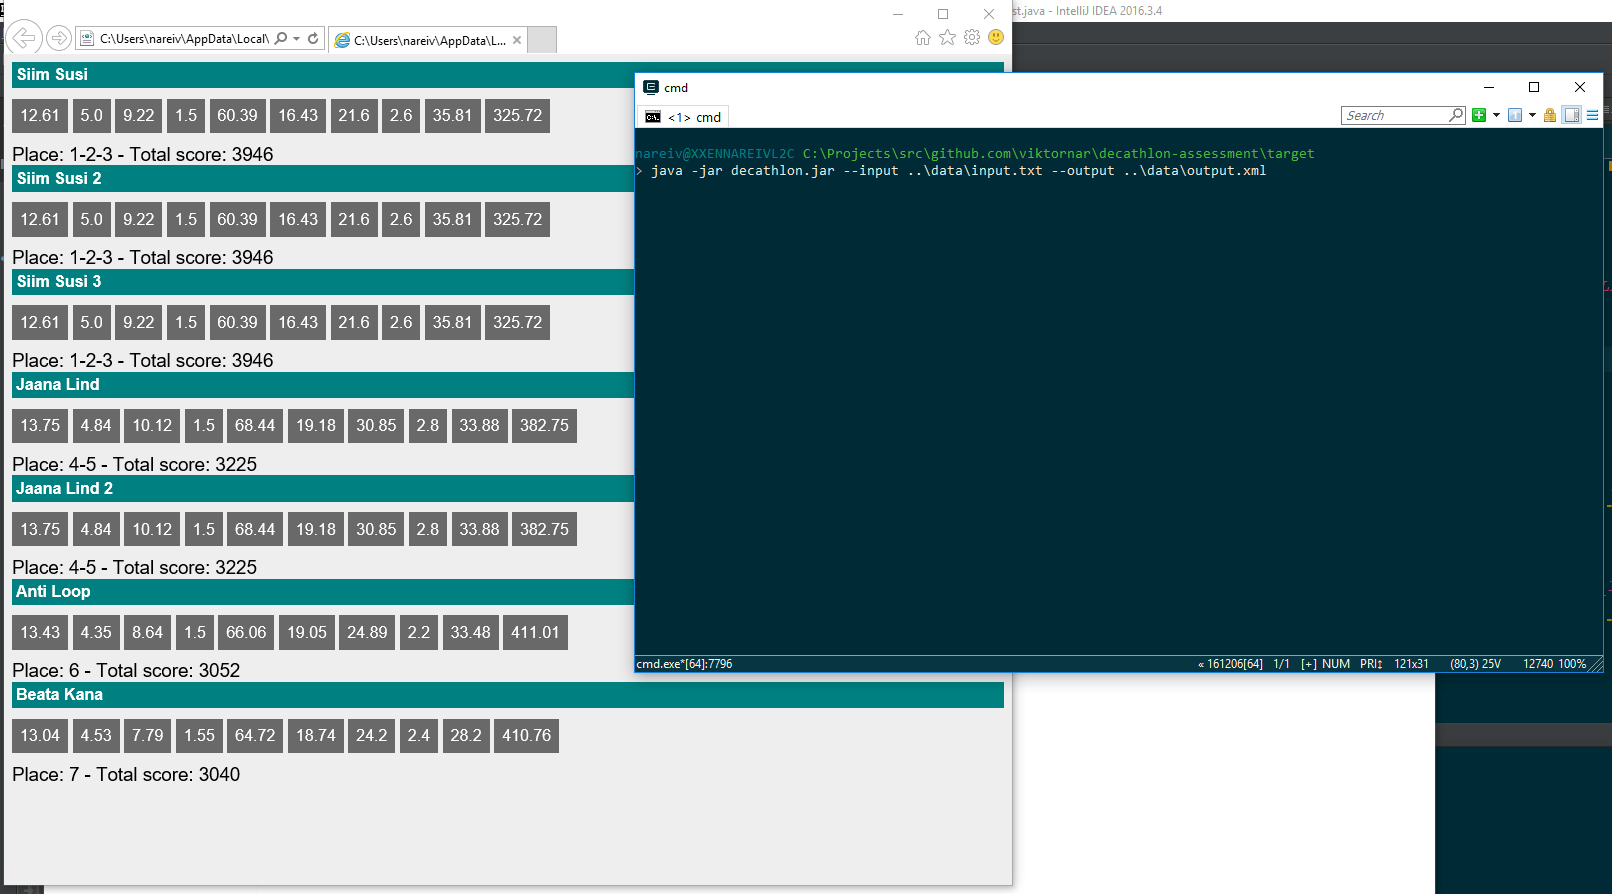Click ConEmu title bar app icon
This screenshot has width=1612, height=894.
(650, 87)
